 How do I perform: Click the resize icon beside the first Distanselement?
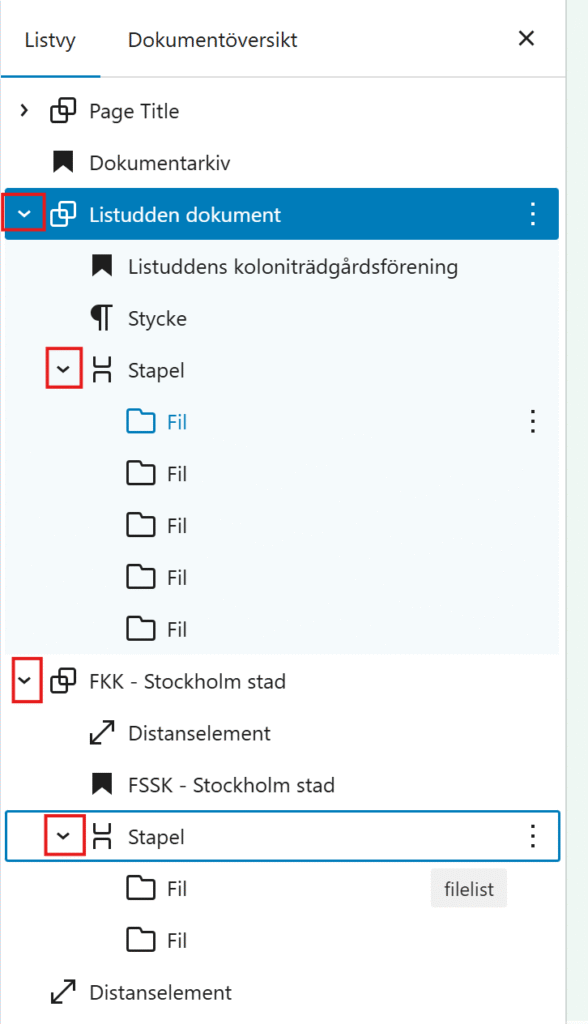(x=102, y=733)
